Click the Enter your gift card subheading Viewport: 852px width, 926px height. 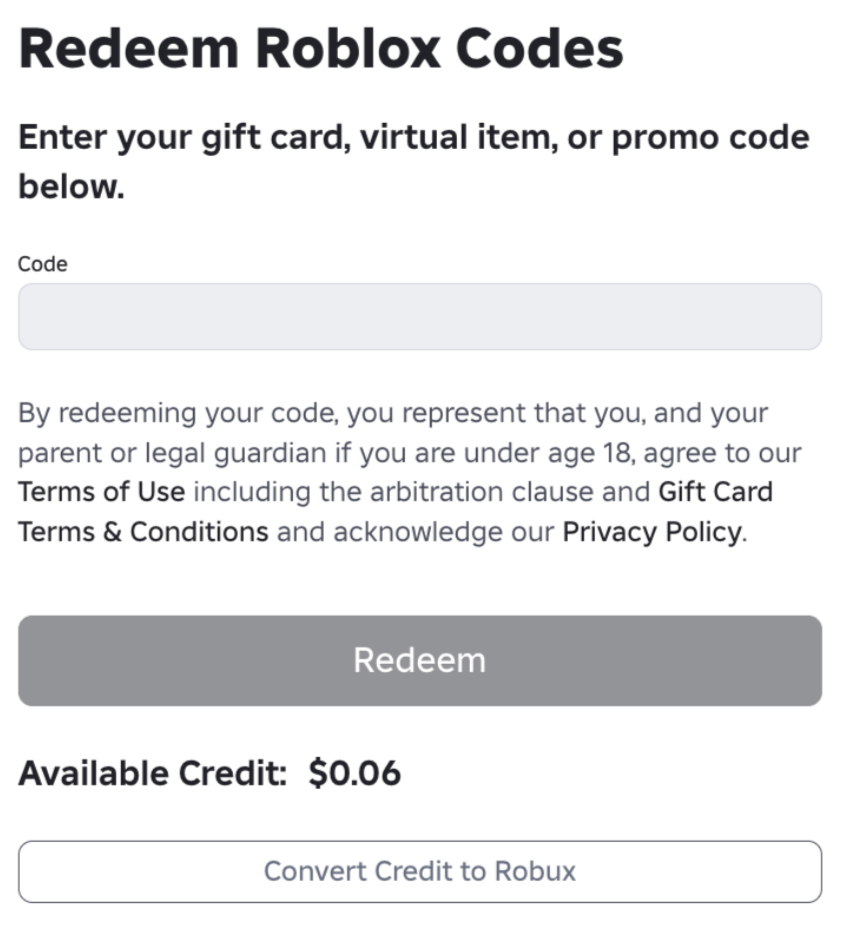(x=413, y=161)
